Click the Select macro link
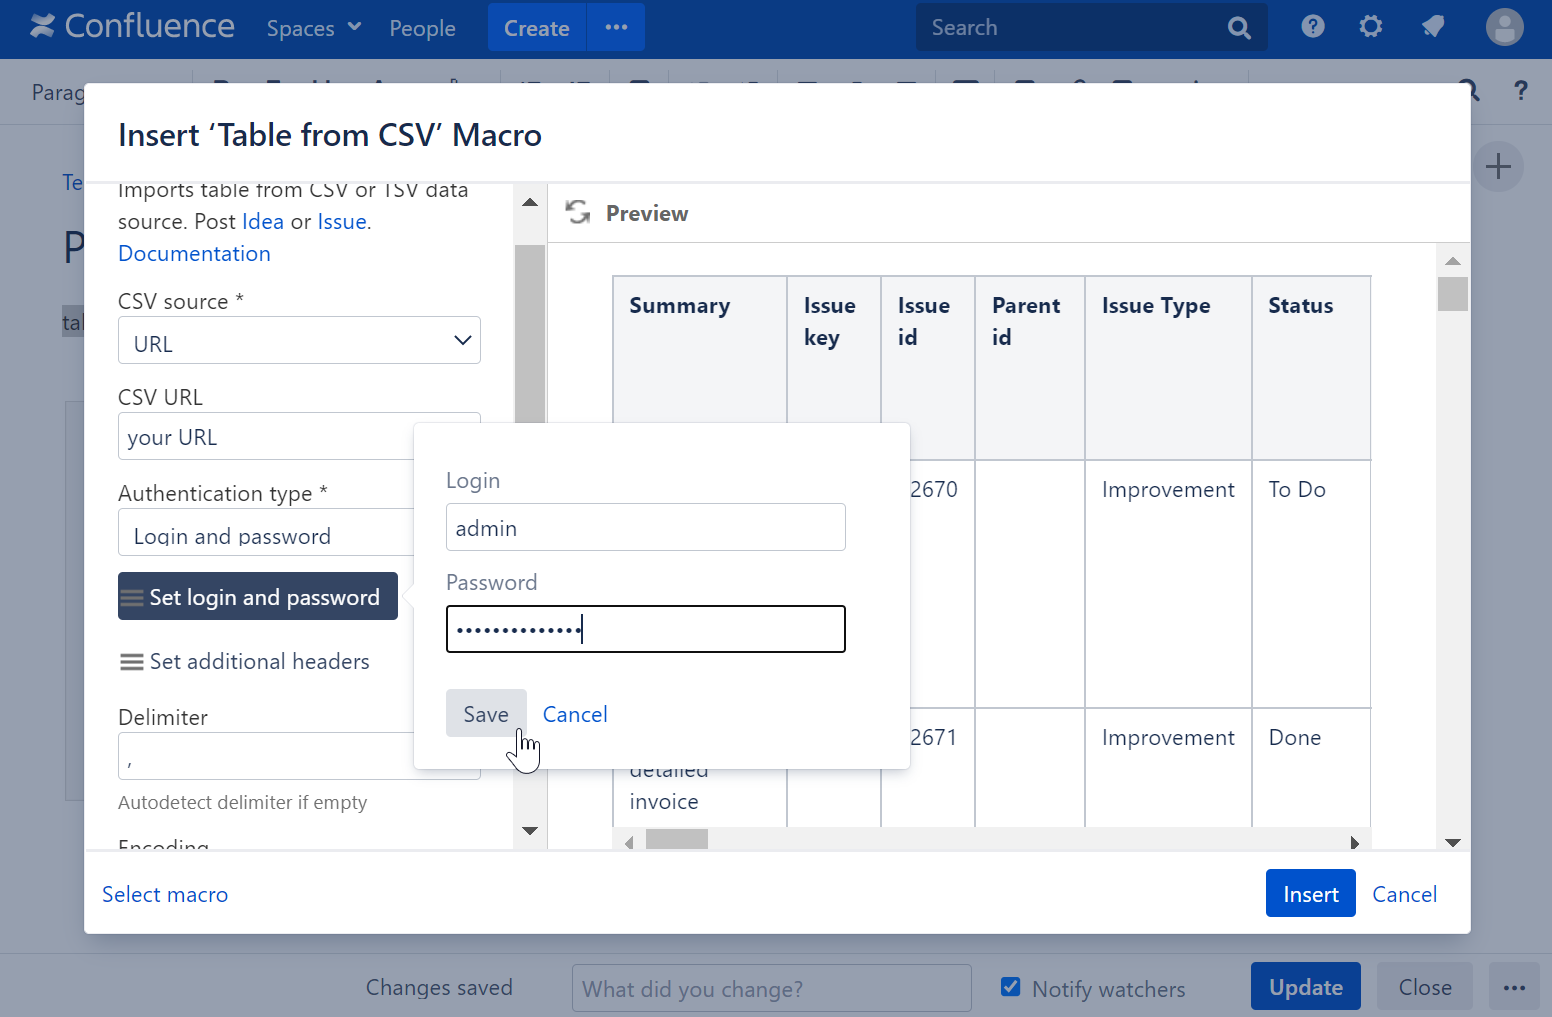Image resolution: width=1552 pixels, height=1017 pixels. tap(165, 894)
